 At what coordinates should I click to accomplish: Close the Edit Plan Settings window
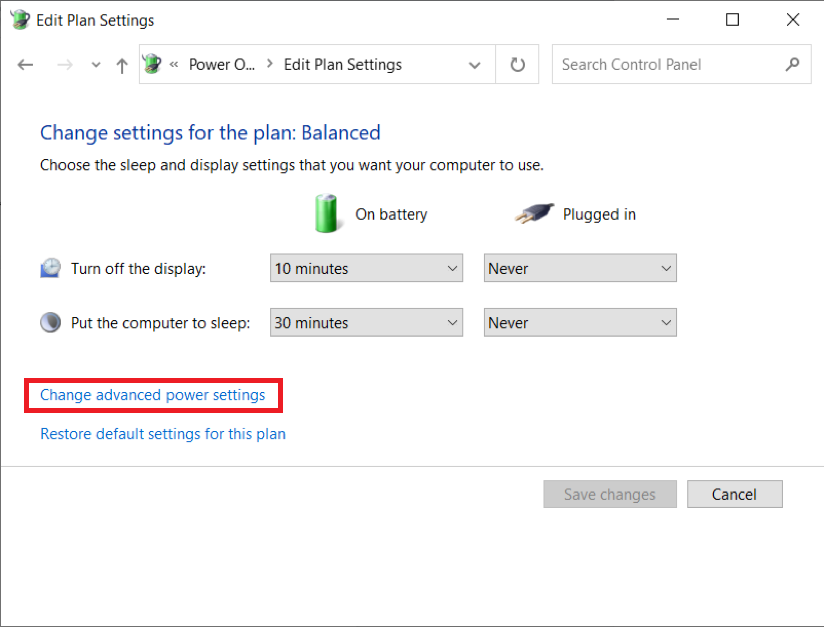793,19
